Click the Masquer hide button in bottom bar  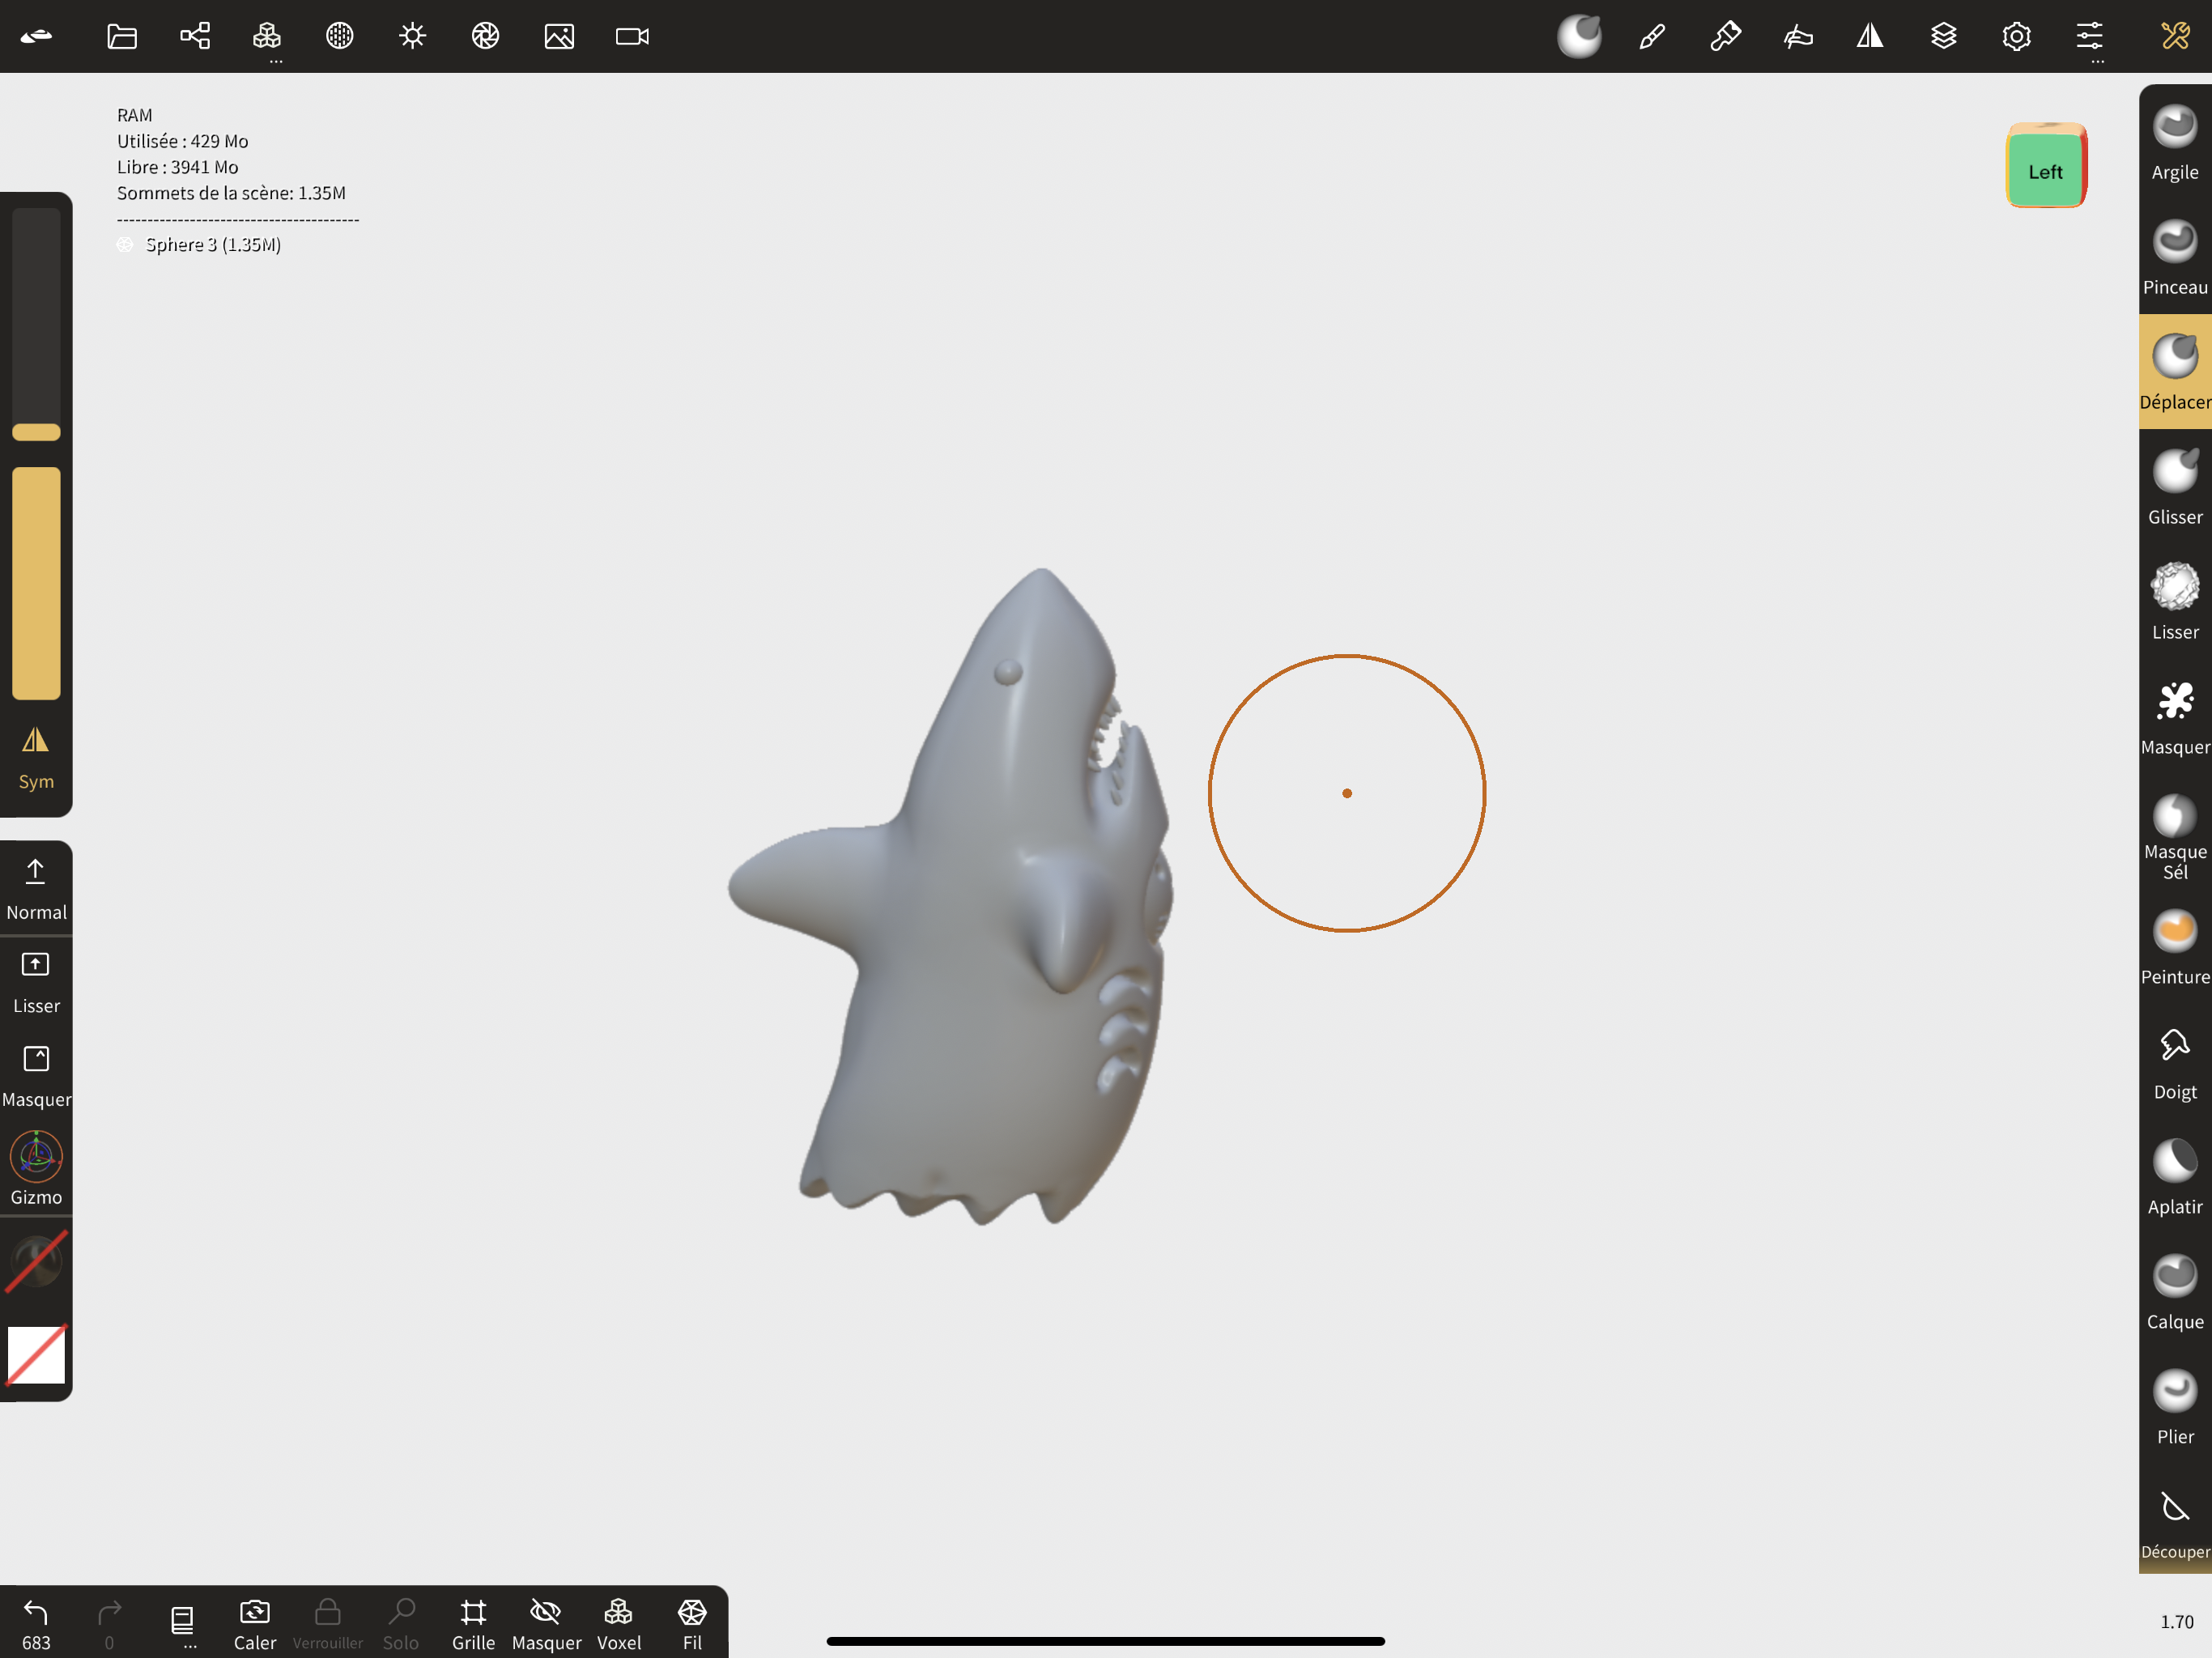pos(546,1623)
